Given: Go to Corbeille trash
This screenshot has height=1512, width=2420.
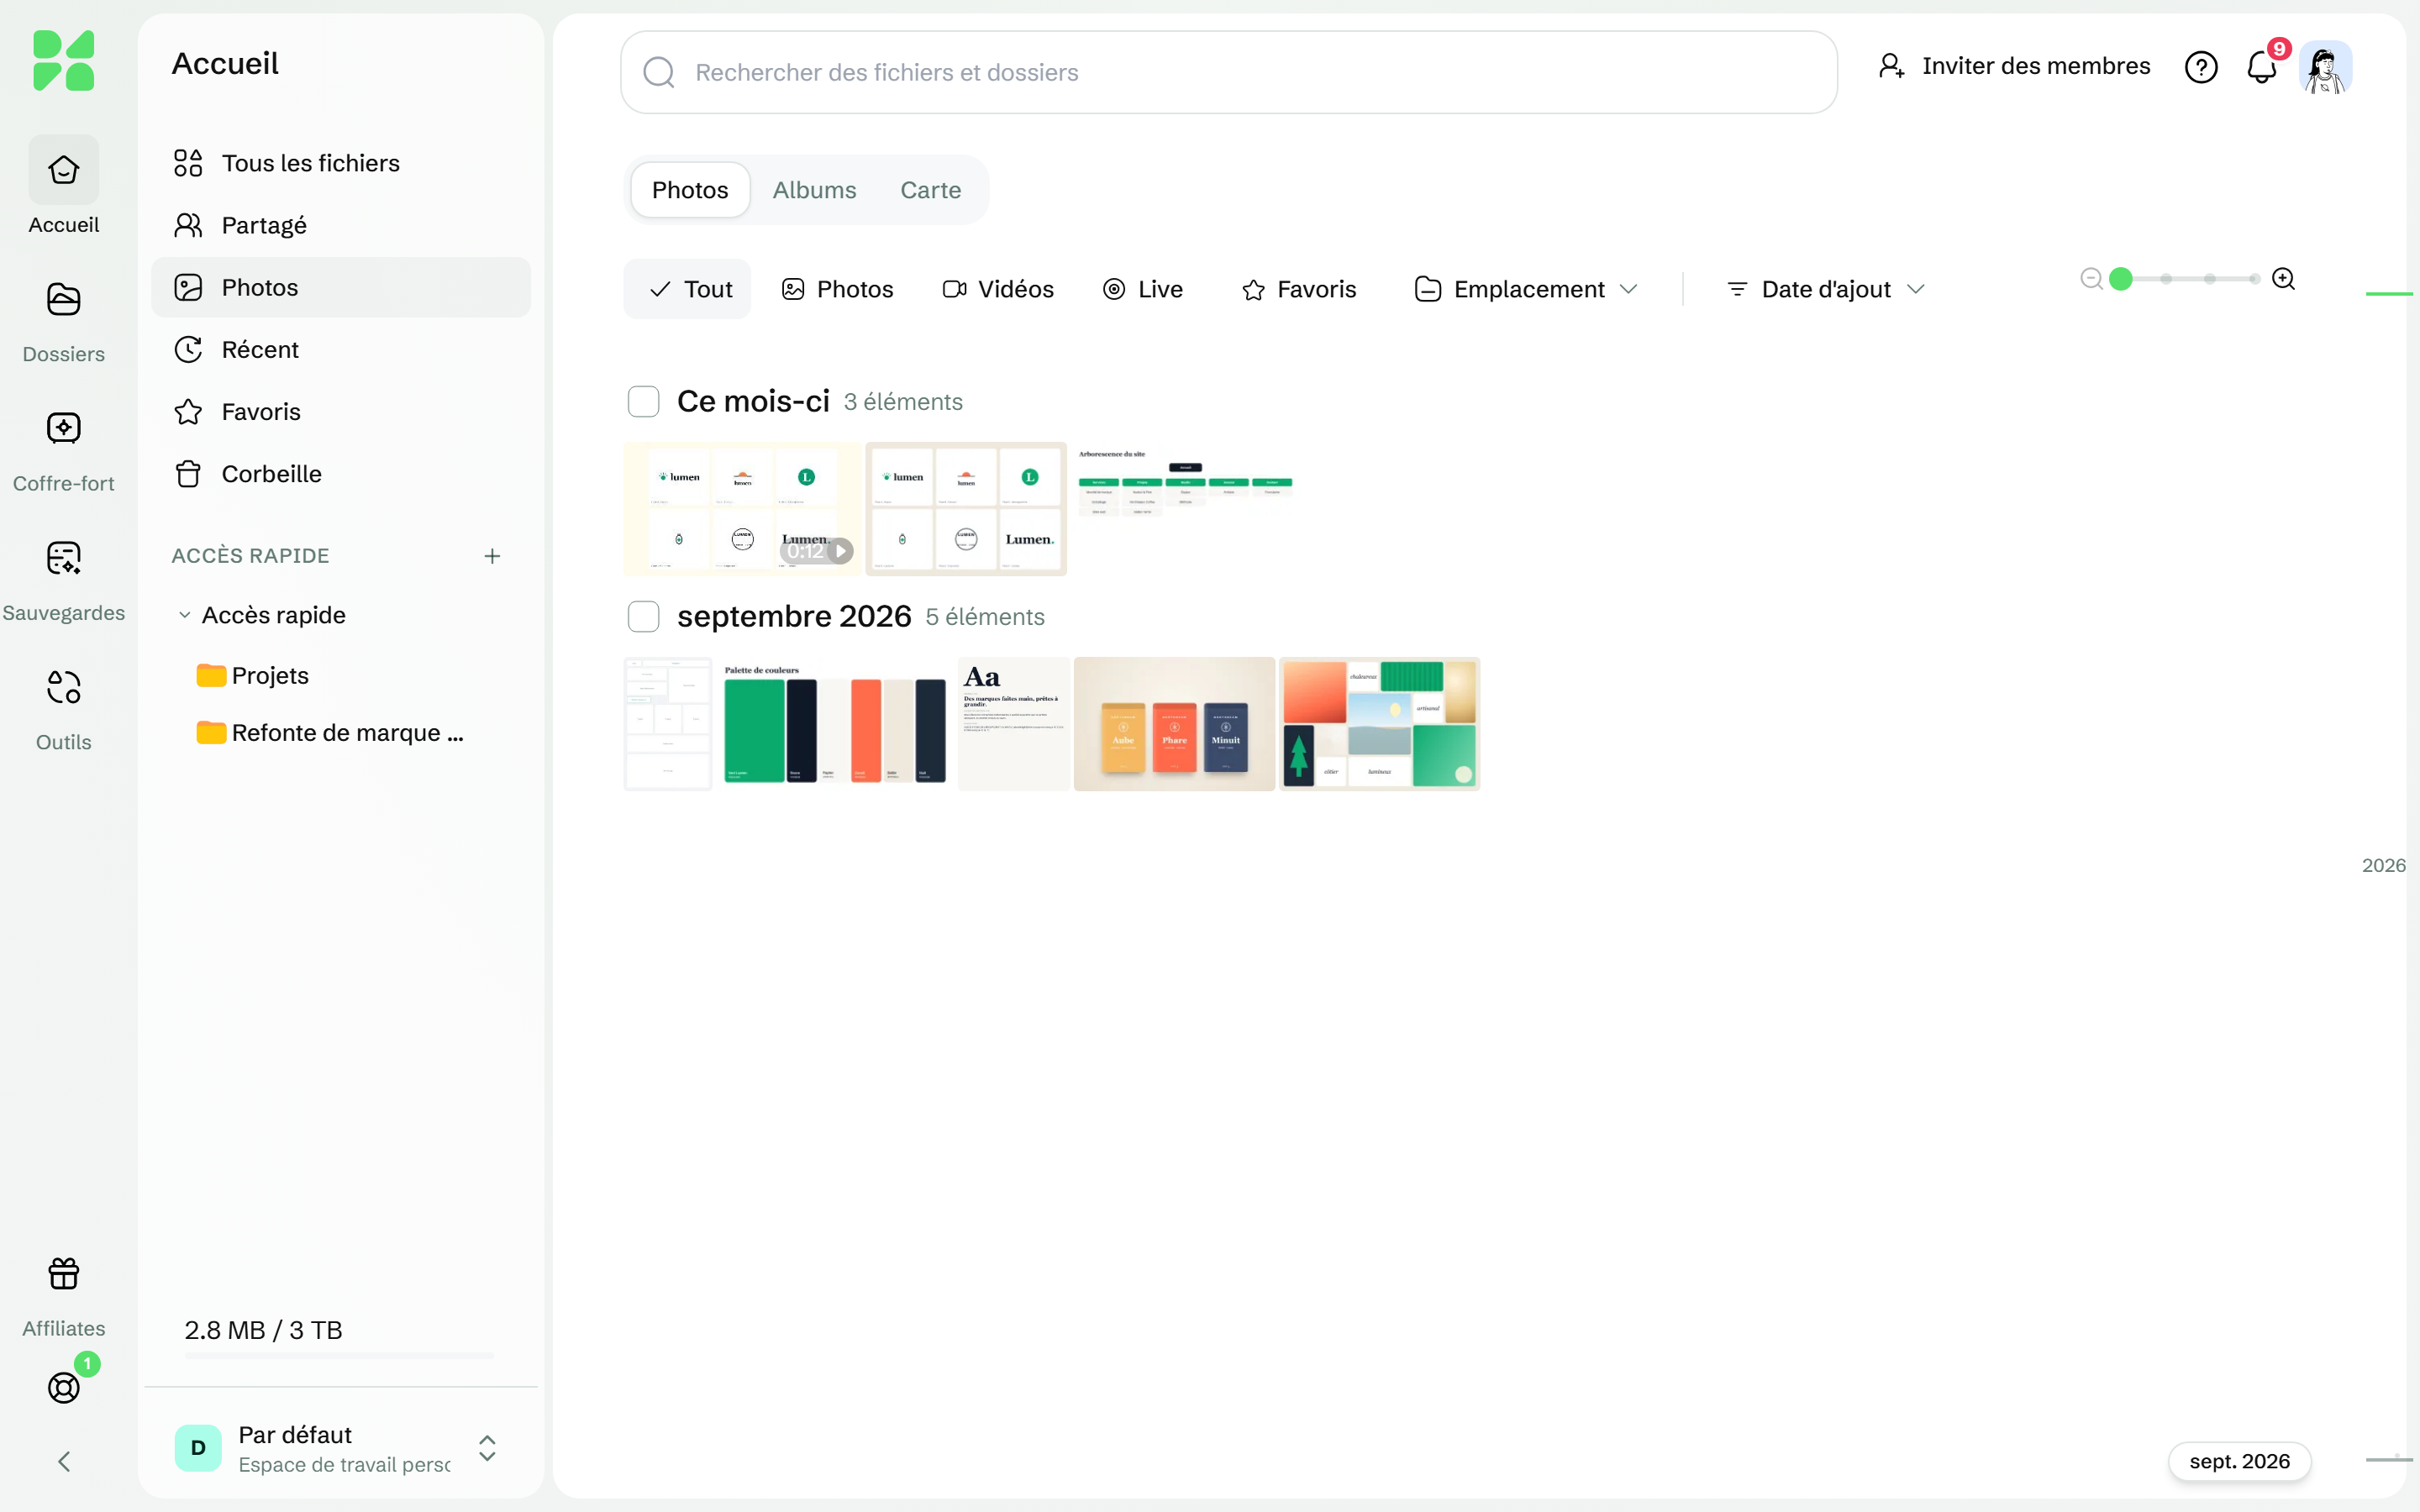Looking at the screenshot, I should pos(340,474).
